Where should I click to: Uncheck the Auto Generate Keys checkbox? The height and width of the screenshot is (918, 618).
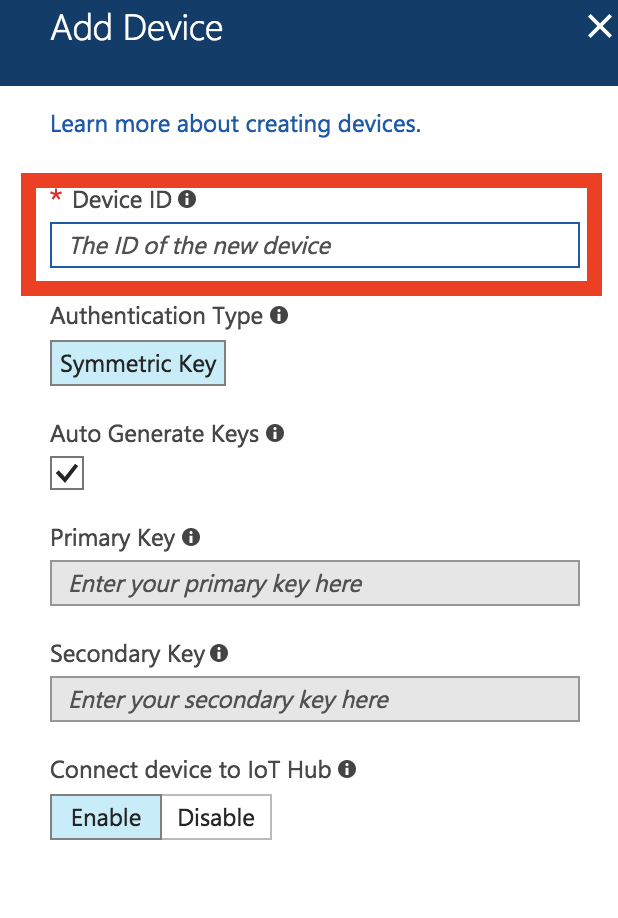click(67, 473)
